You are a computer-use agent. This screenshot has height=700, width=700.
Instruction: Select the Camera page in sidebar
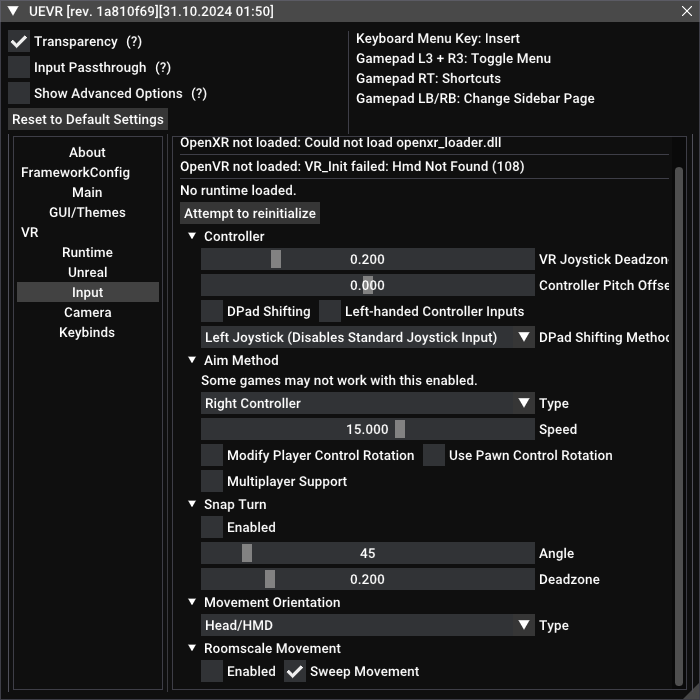pos(88,312)
